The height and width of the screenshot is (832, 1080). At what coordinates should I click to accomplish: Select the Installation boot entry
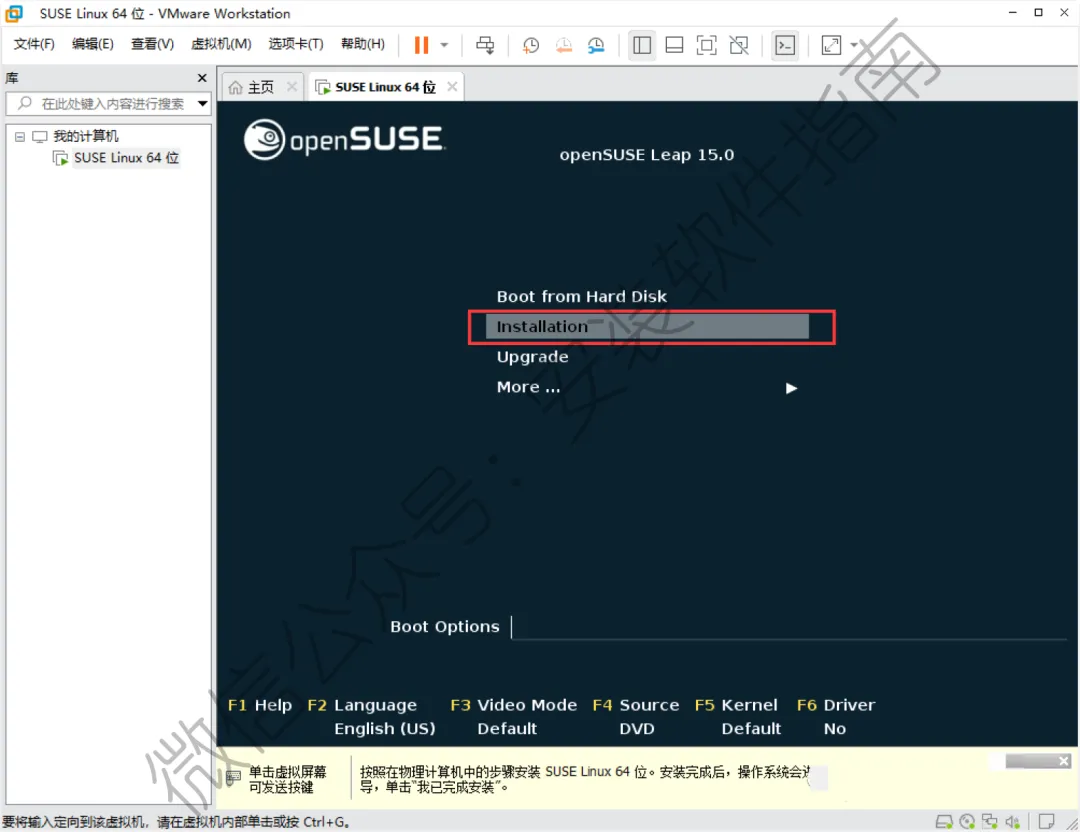tap(647, 326)
